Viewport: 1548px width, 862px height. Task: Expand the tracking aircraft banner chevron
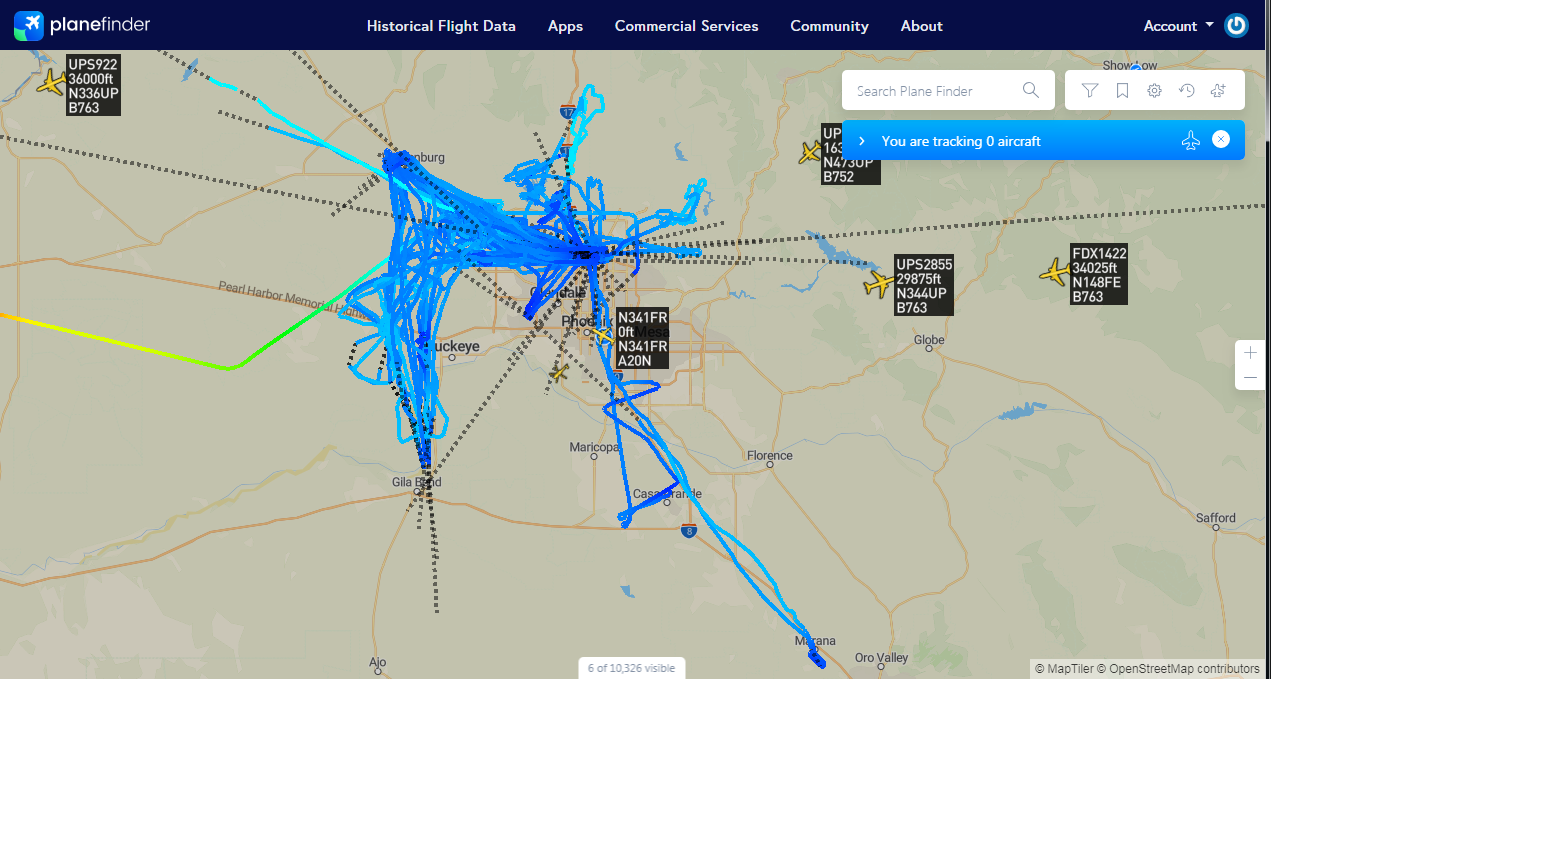pyautogui.click(x=862, y=141)
